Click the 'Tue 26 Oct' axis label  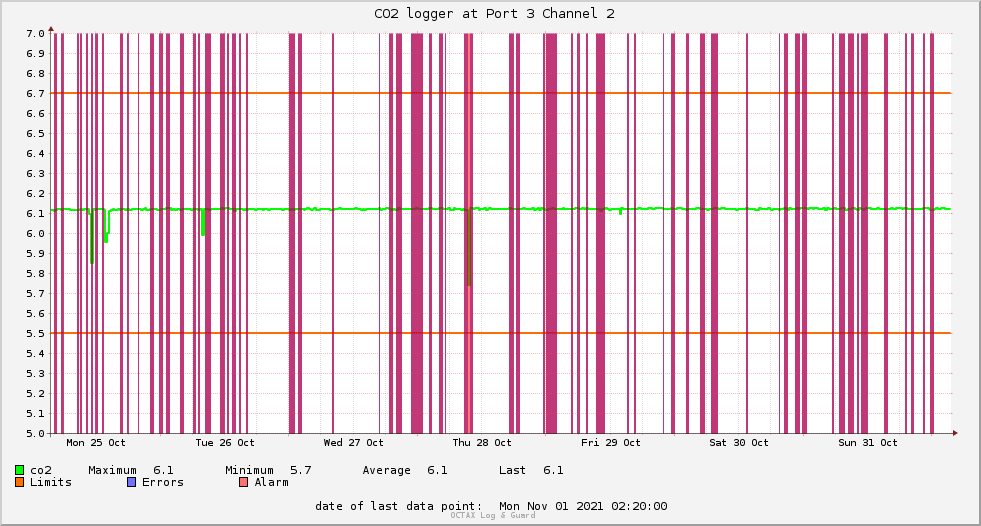tap(225, 443)
